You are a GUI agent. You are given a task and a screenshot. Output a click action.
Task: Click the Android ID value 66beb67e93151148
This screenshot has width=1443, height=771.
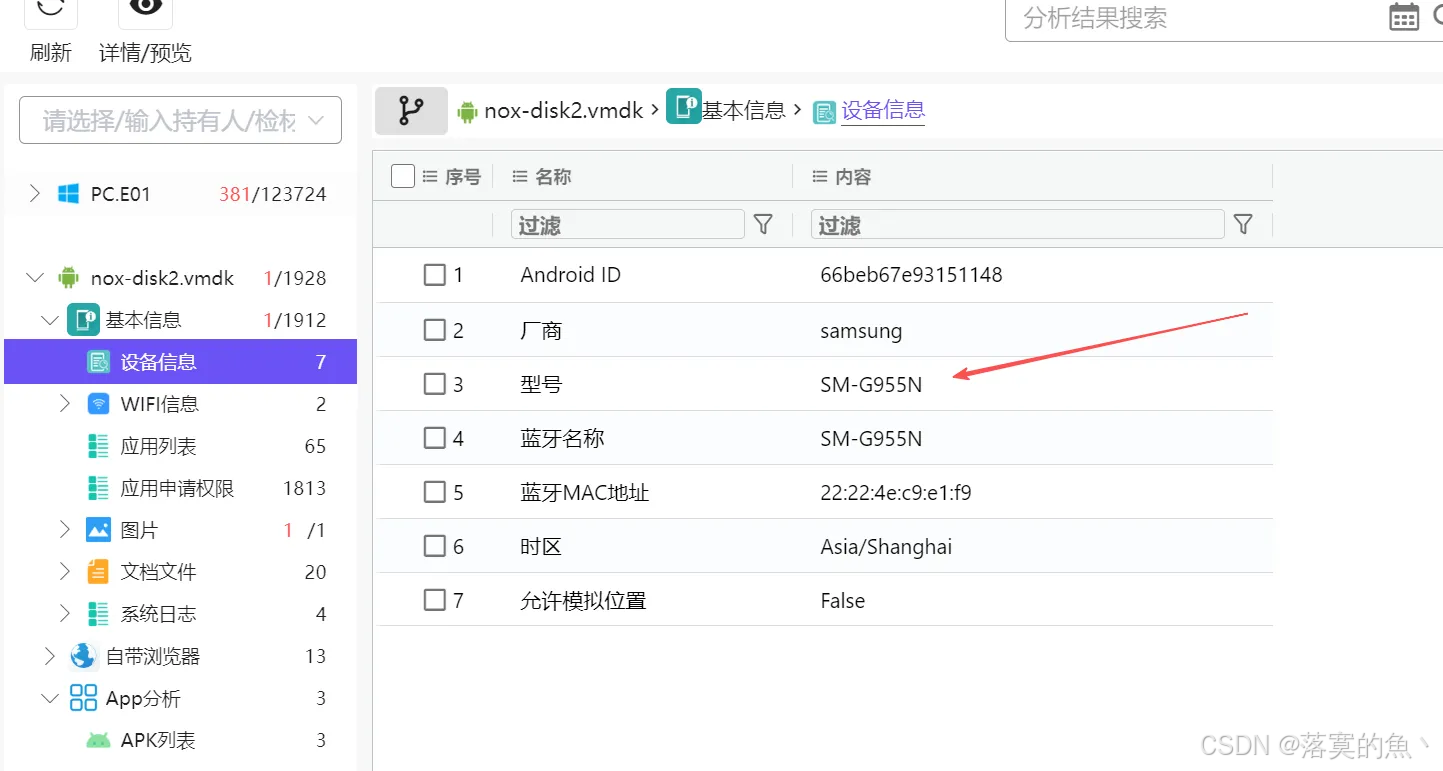click(x=911, y=275)
